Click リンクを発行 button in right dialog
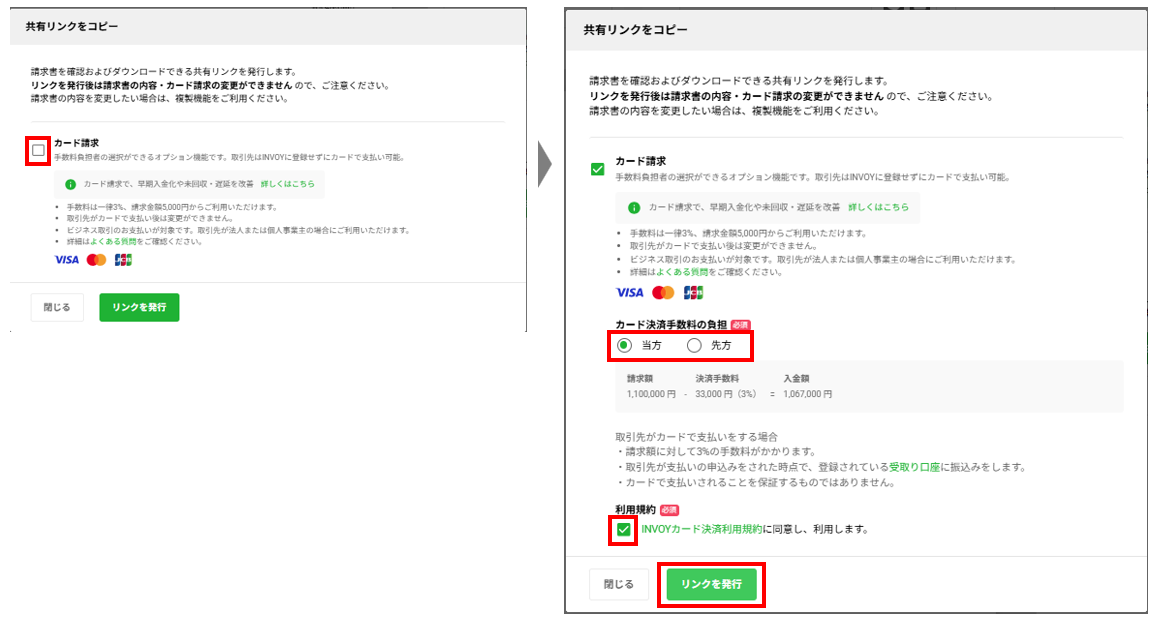This screenshot has height=618, width=1153. (711, 584)
